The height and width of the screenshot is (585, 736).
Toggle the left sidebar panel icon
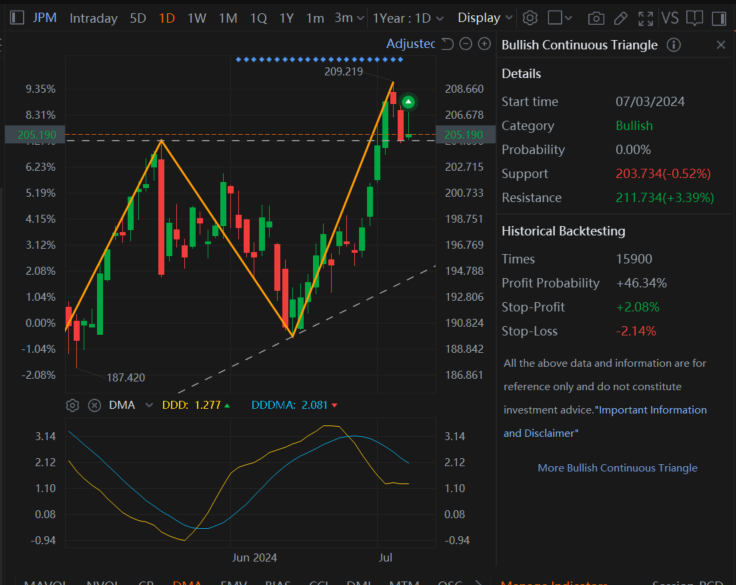click(17, 18)
